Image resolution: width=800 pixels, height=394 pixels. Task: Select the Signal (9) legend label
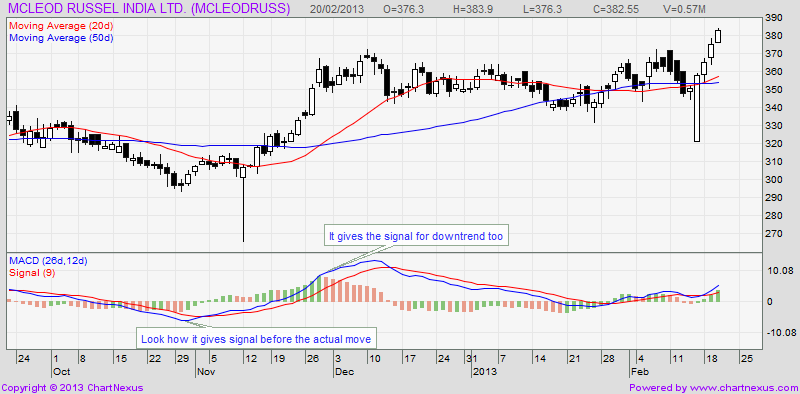click(32, 273)
